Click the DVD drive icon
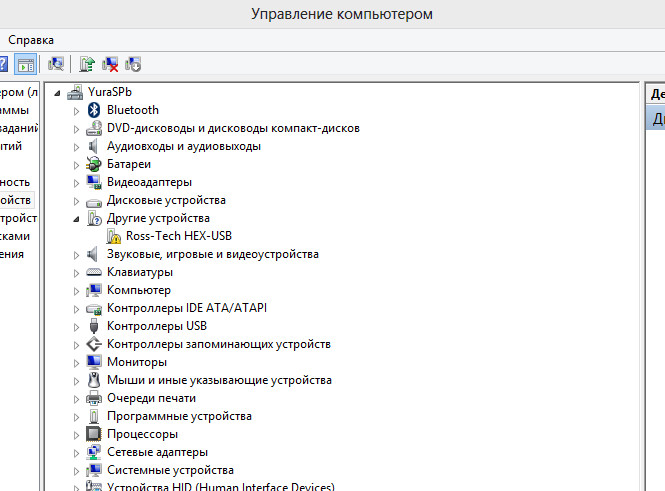The width and height of the screenshot is (665, 491). pos(94,128)
